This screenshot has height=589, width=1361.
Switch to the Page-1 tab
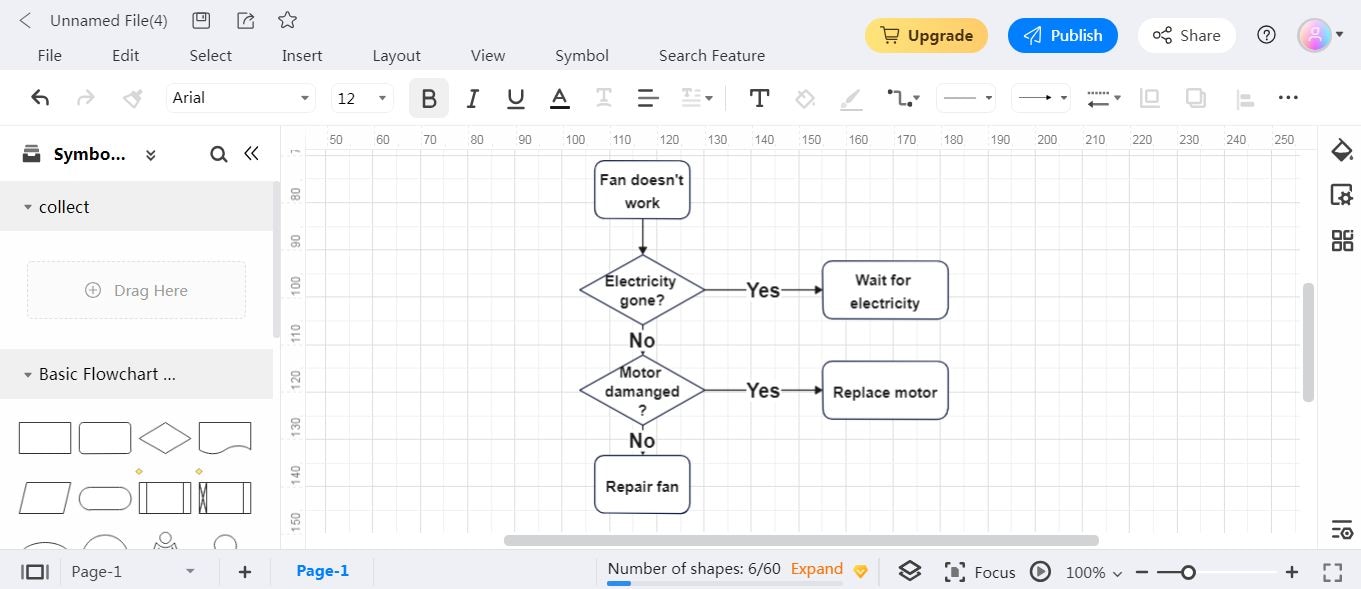(323, 571)
